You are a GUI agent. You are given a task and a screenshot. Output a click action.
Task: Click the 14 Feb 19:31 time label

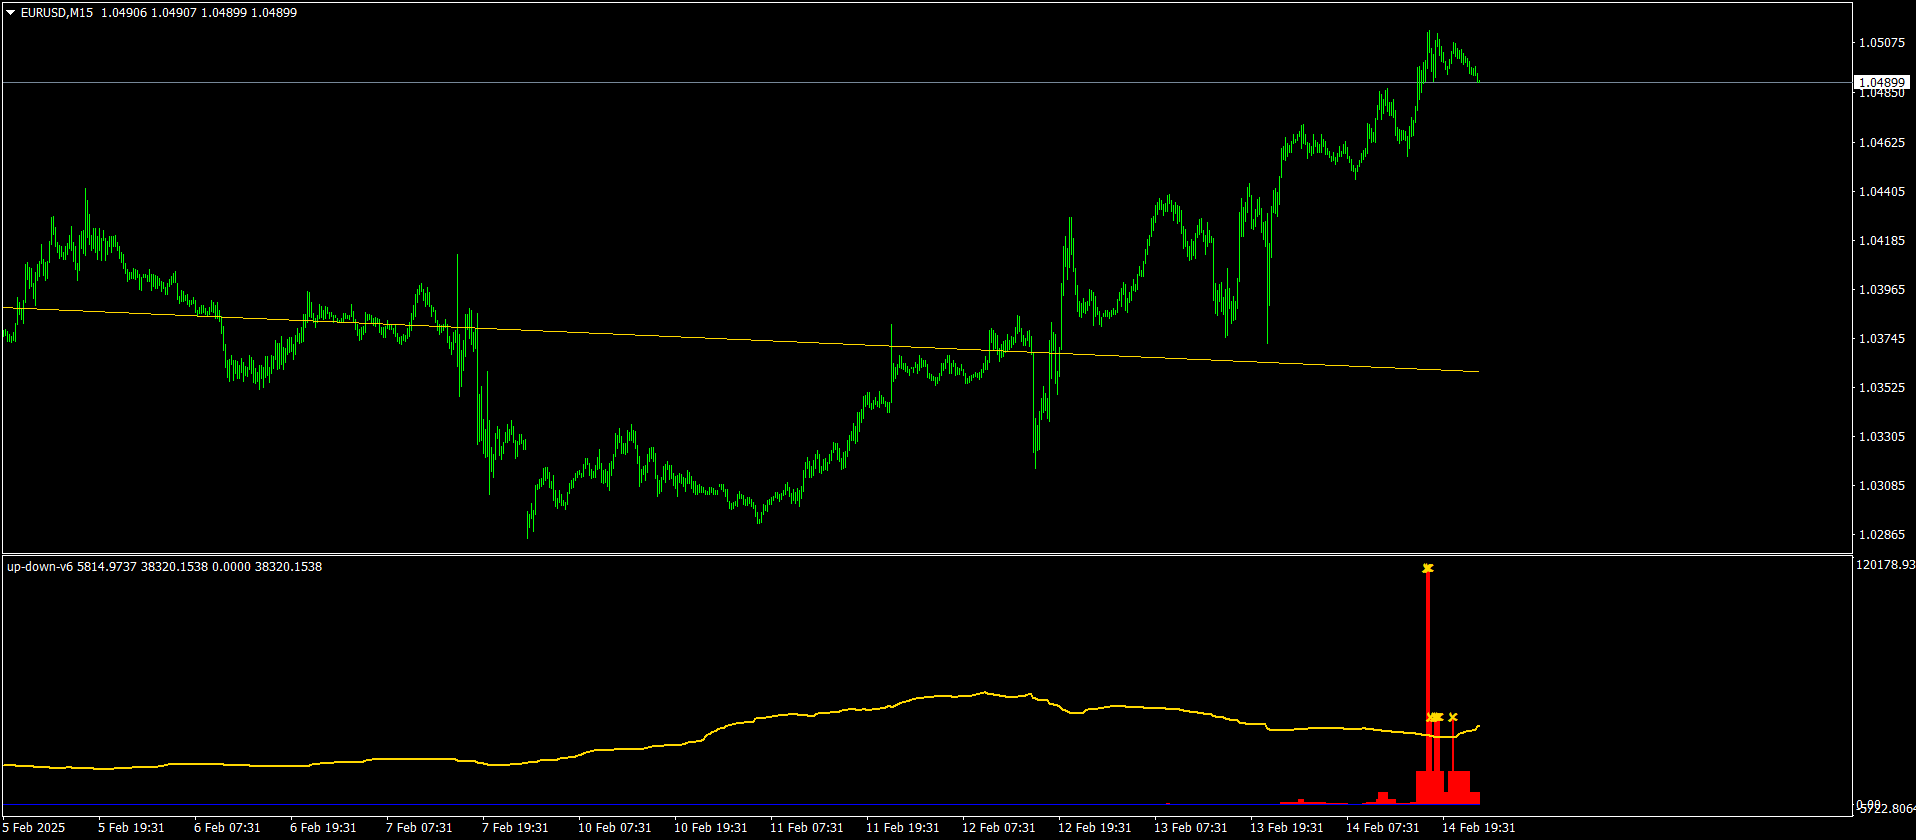(x=1478, y=828)
